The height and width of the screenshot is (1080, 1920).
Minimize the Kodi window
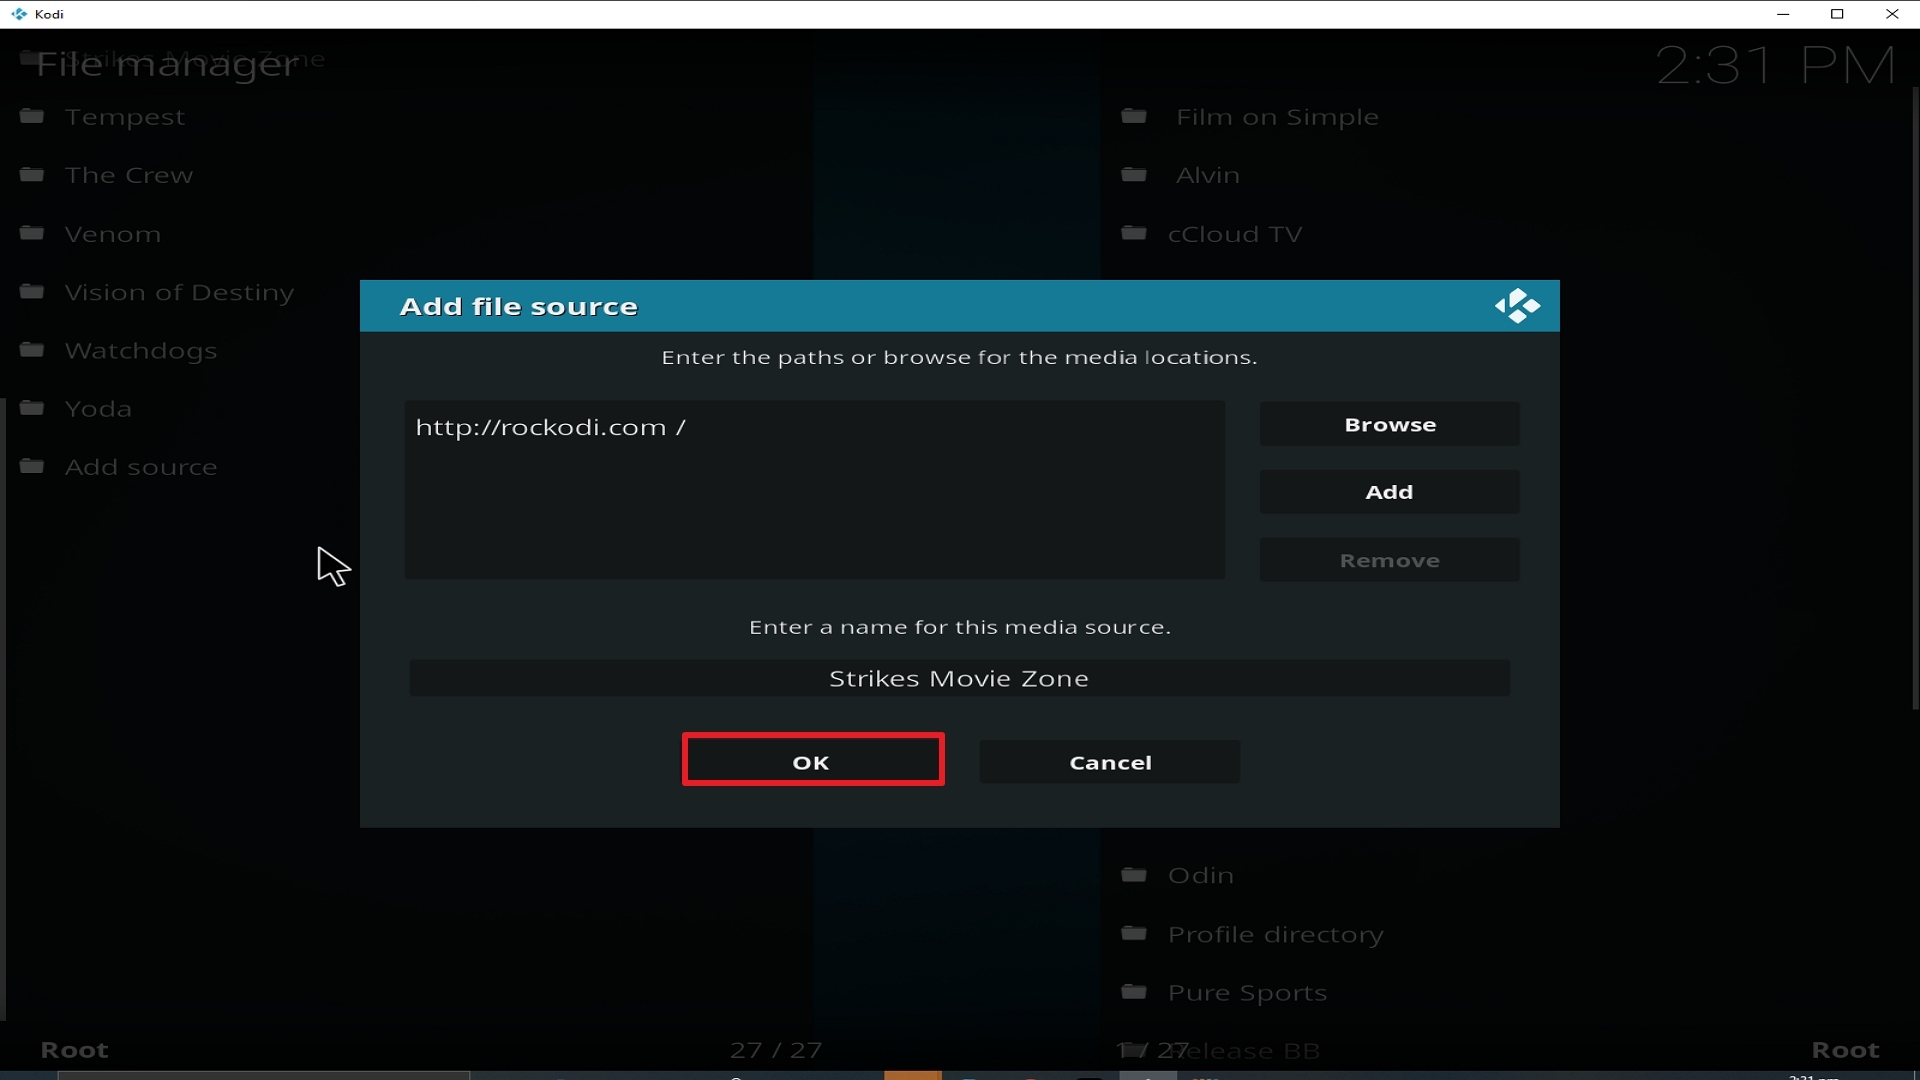click(1782, 14)
